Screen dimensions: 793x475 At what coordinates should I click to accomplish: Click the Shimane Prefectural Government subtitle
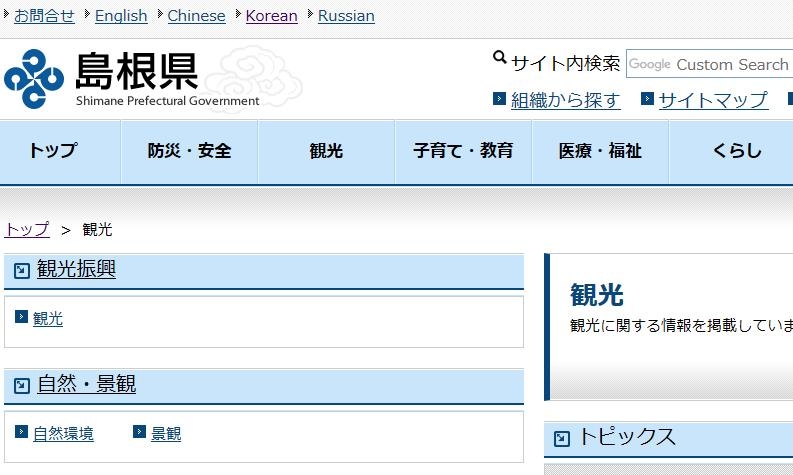click(167, 101)
